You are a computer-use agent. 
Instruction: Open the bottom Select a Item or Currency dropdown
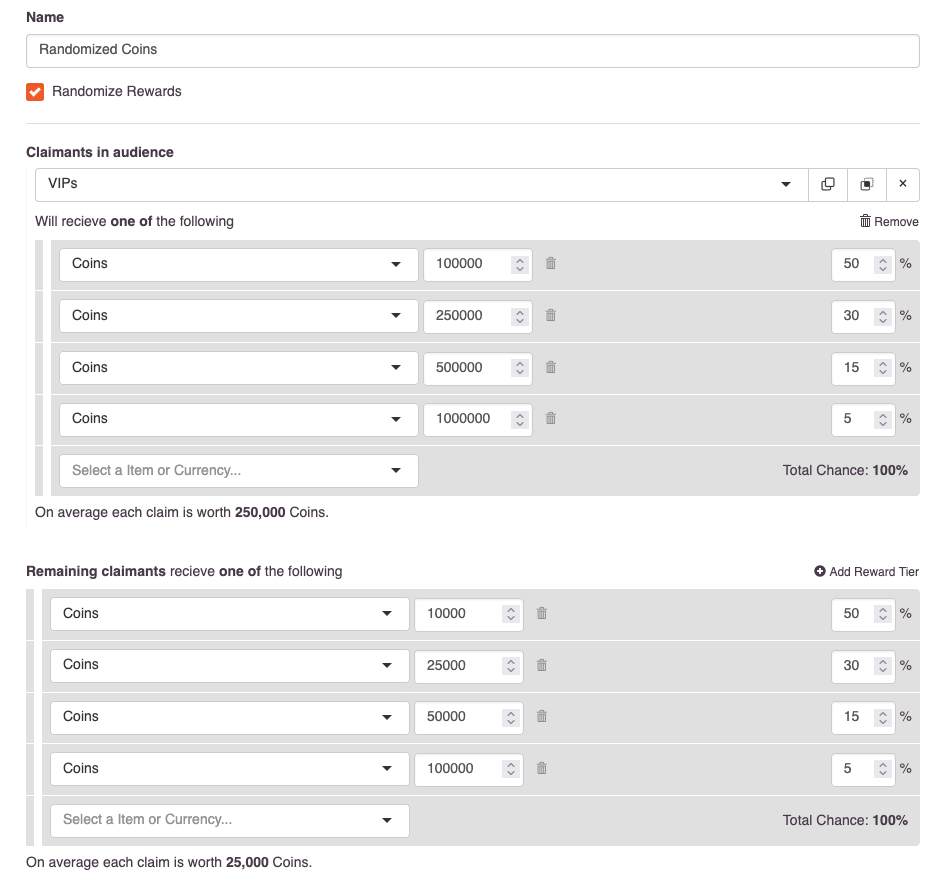click(x=230, y=820)
